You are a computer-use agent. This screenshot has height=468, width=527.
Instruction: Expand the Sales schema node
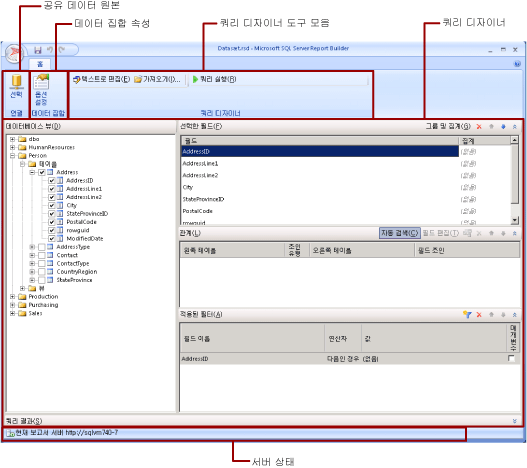tap(12, 313)
